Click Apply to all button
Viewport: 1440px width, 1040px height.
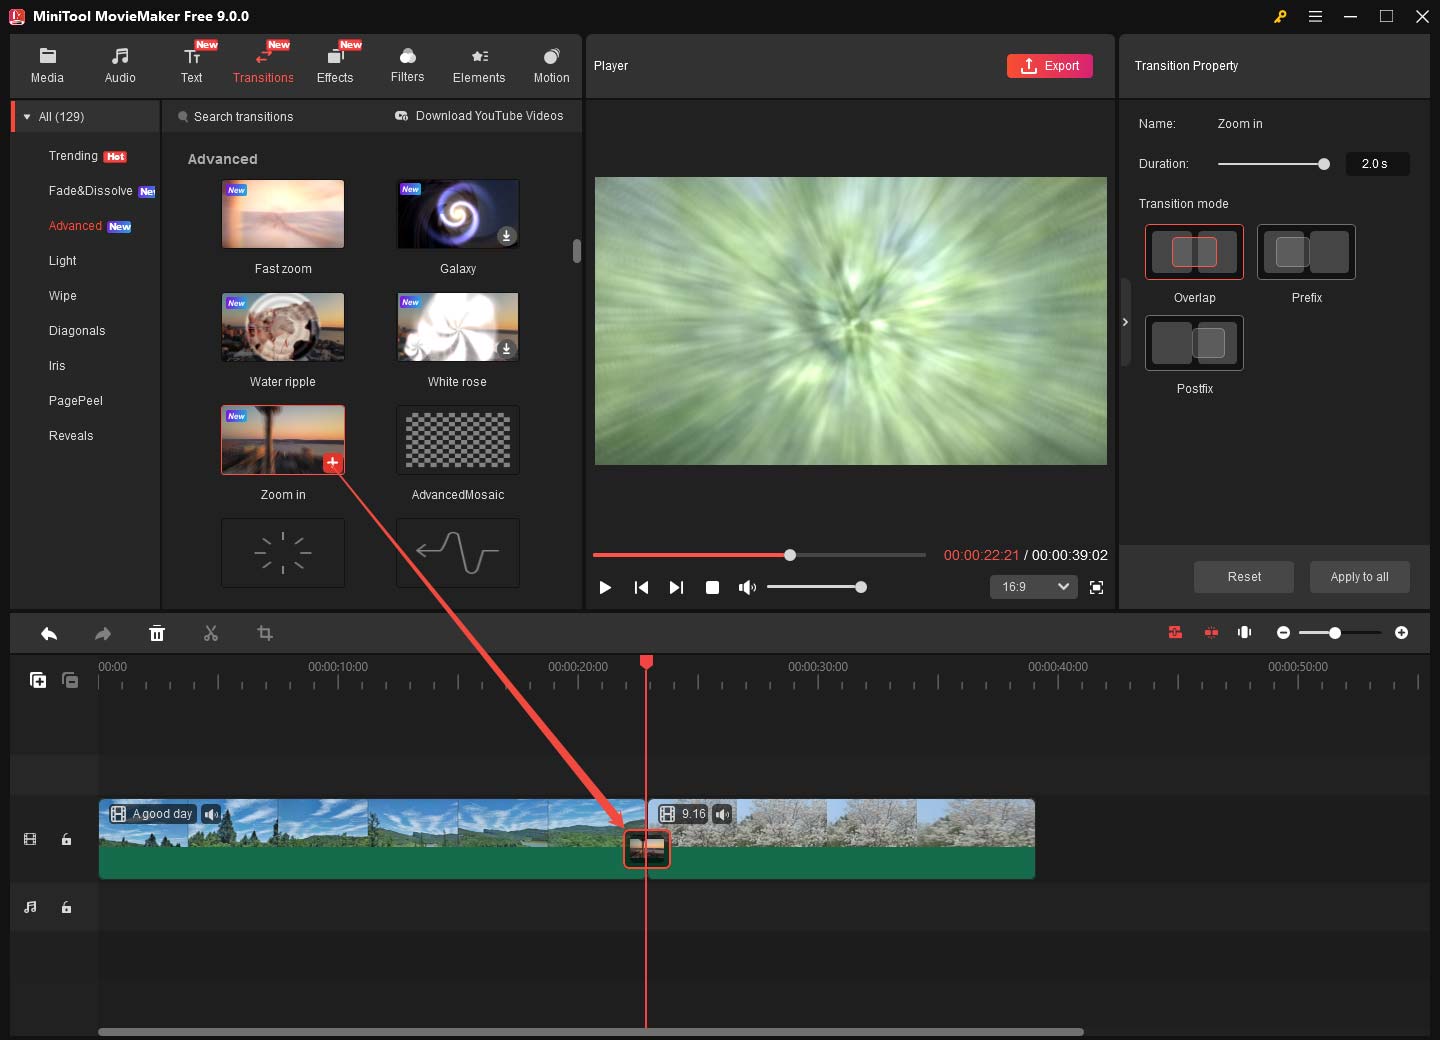click(x=1359, y=577)
